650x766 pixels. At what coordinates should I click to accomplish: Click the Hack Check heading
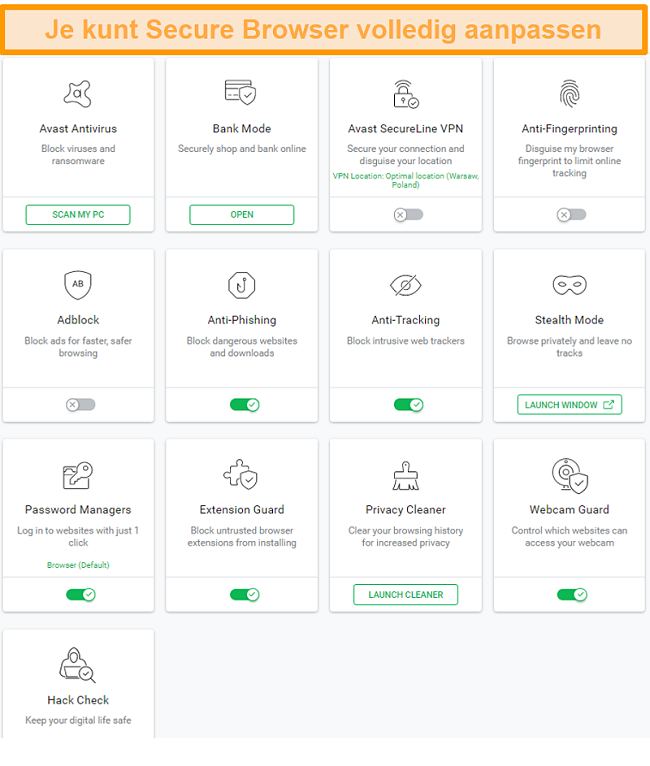[x=78, y=700]
